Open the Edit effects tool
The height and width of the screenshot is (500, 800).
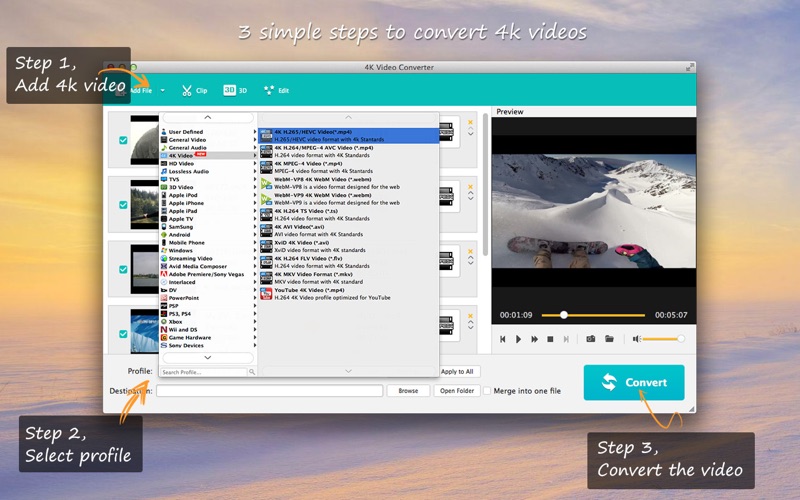[276, 90]
